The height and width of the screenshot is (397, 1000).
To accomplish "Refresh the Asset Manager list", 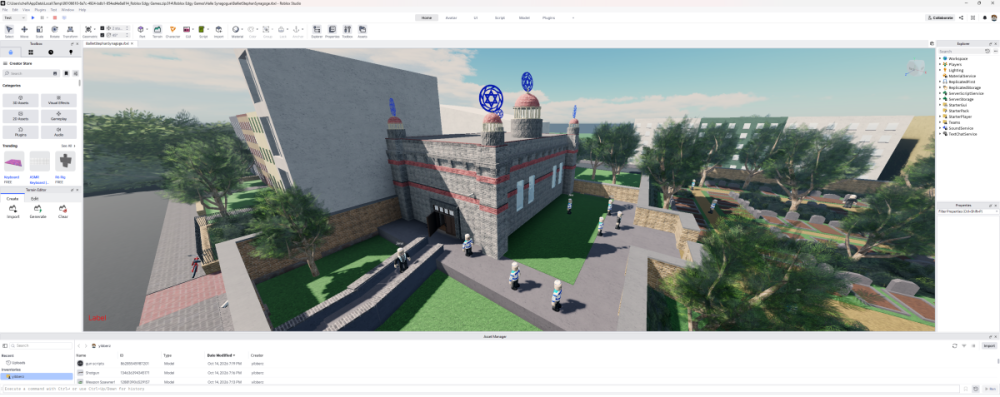I will click(x=955, y=346).
